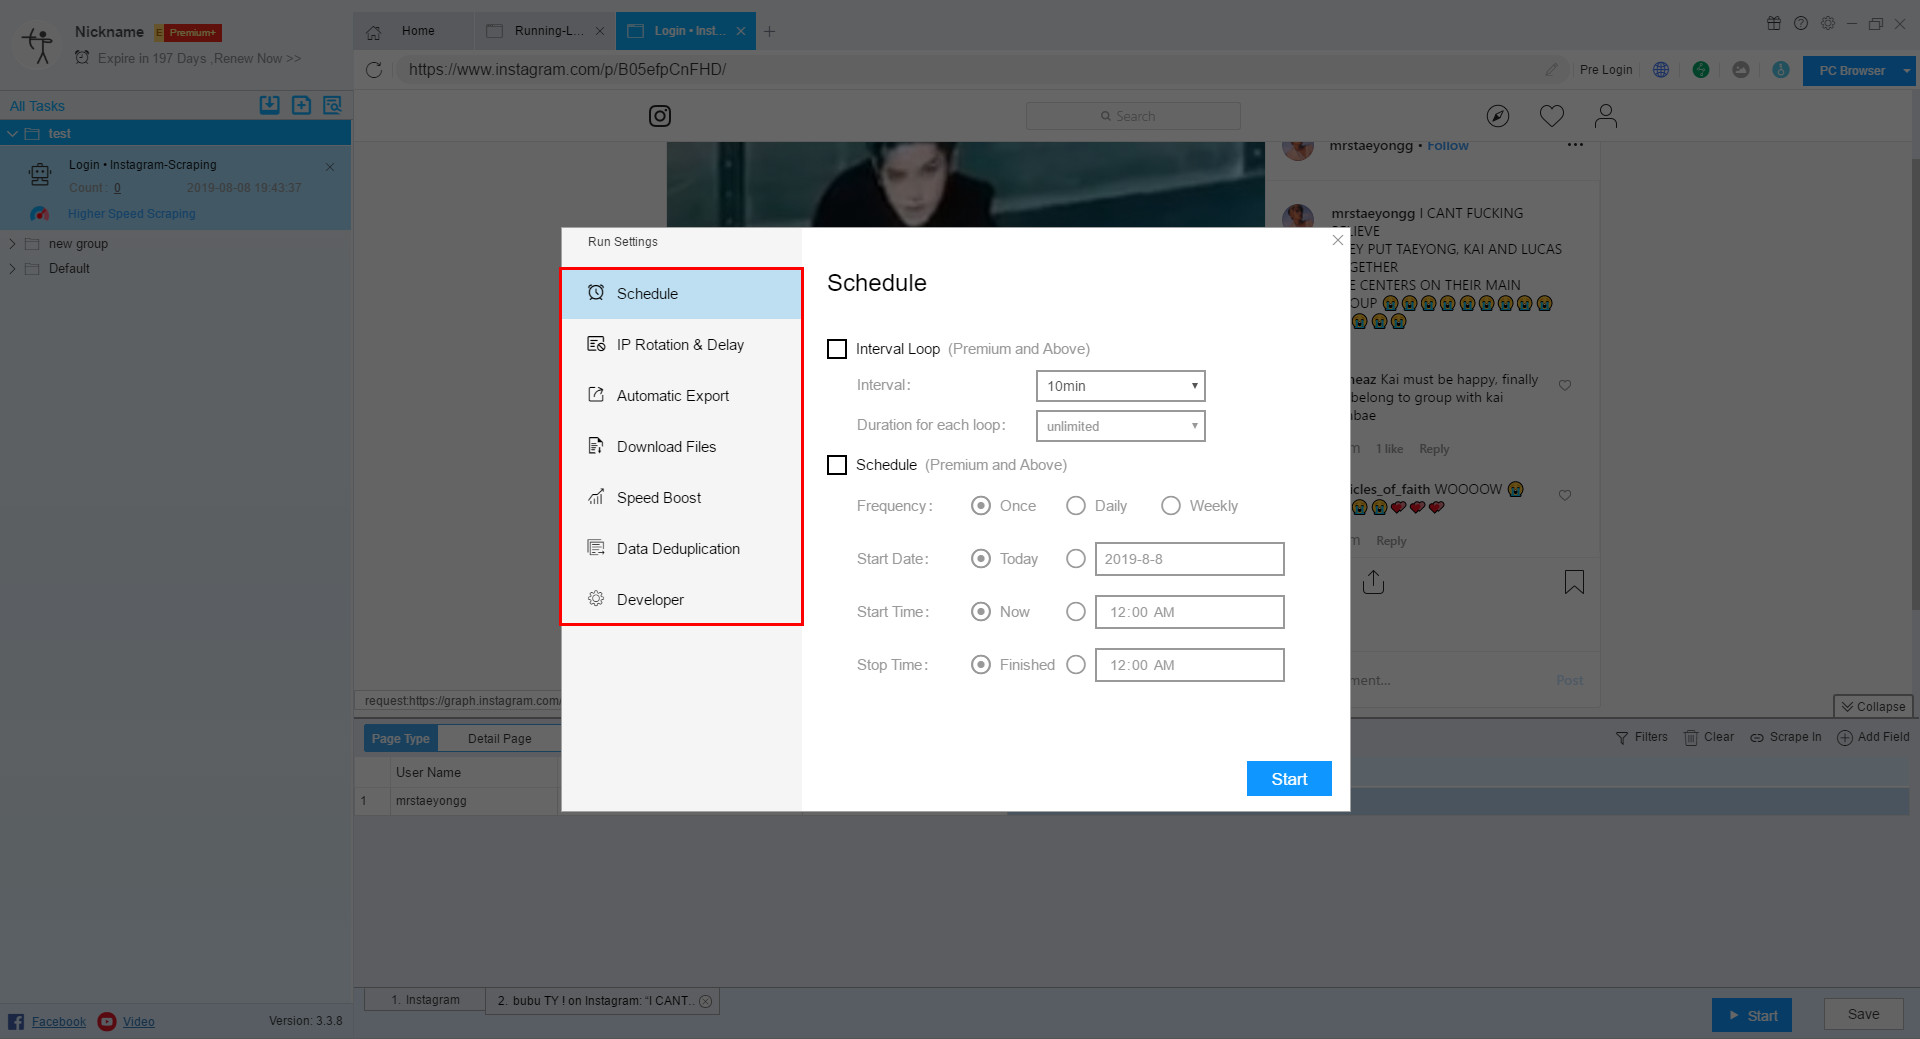
Task: Click the Instagram logo icon
Action: 660,116
